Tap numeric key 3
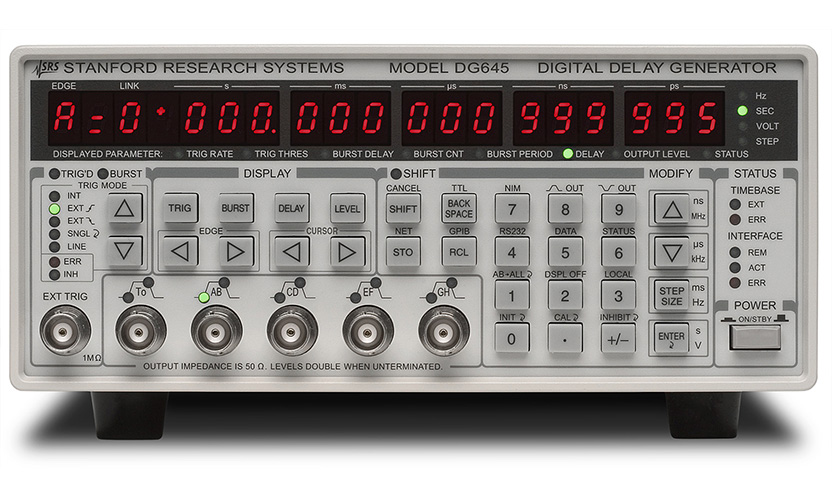Image resolution: width=832 pixels, height=500 pixels. click(x=618, y=295)
